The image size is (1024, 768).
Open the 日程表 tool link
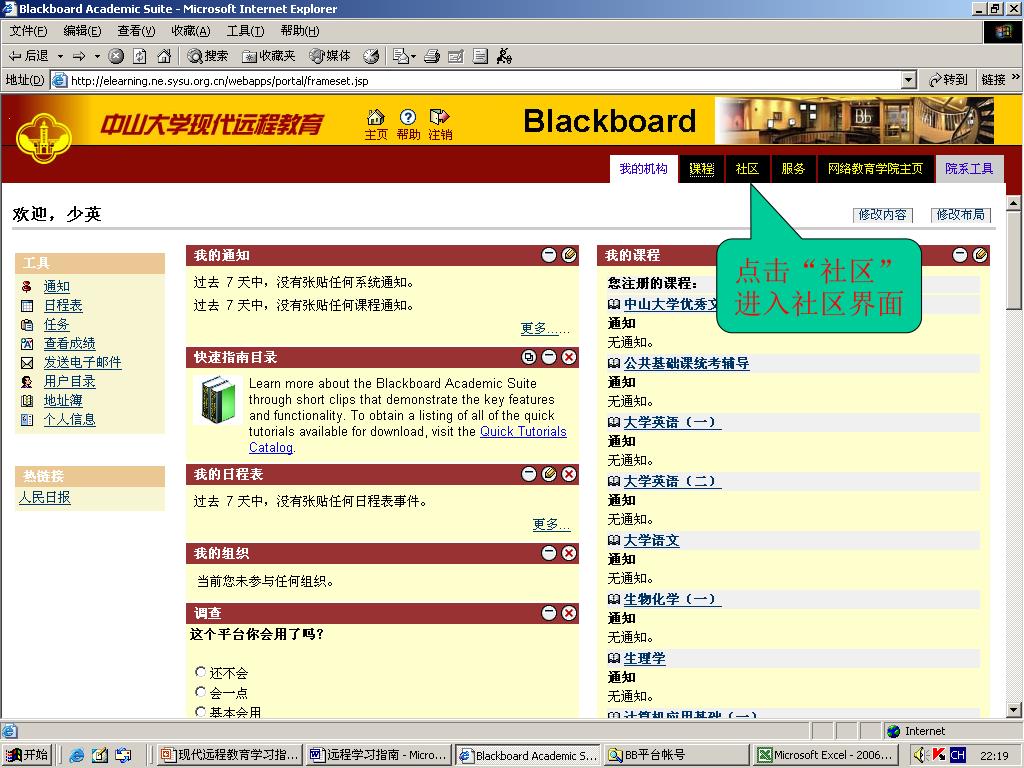point(63,305)
